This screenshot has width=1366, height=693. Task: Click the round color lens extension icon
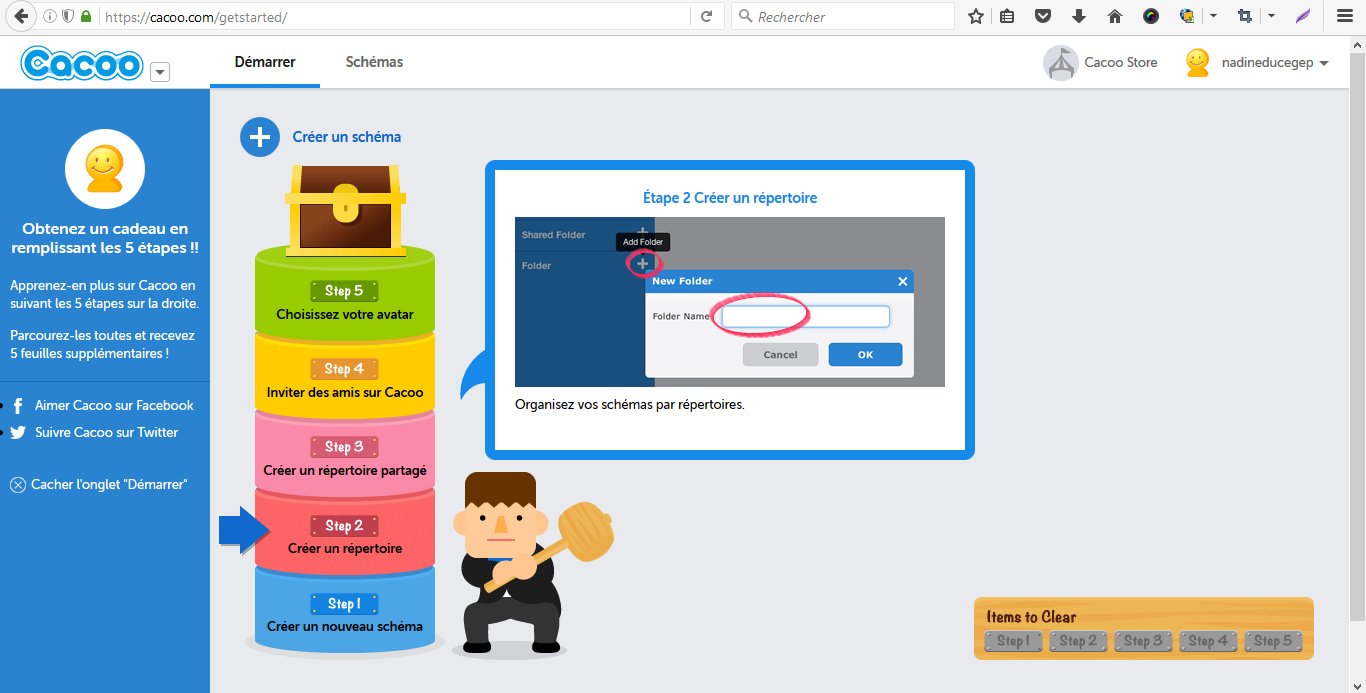[x=1150, y=16]
